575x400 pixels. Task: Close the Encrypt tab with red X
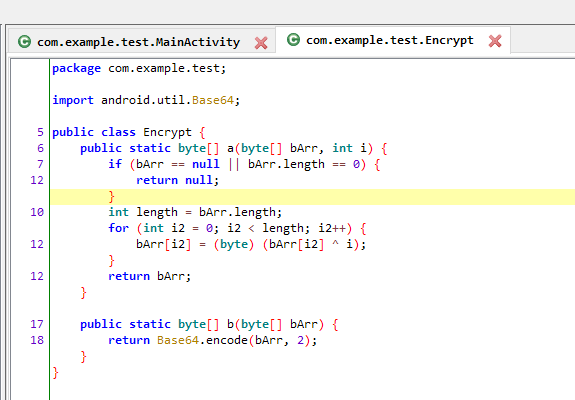click(495, 41)
